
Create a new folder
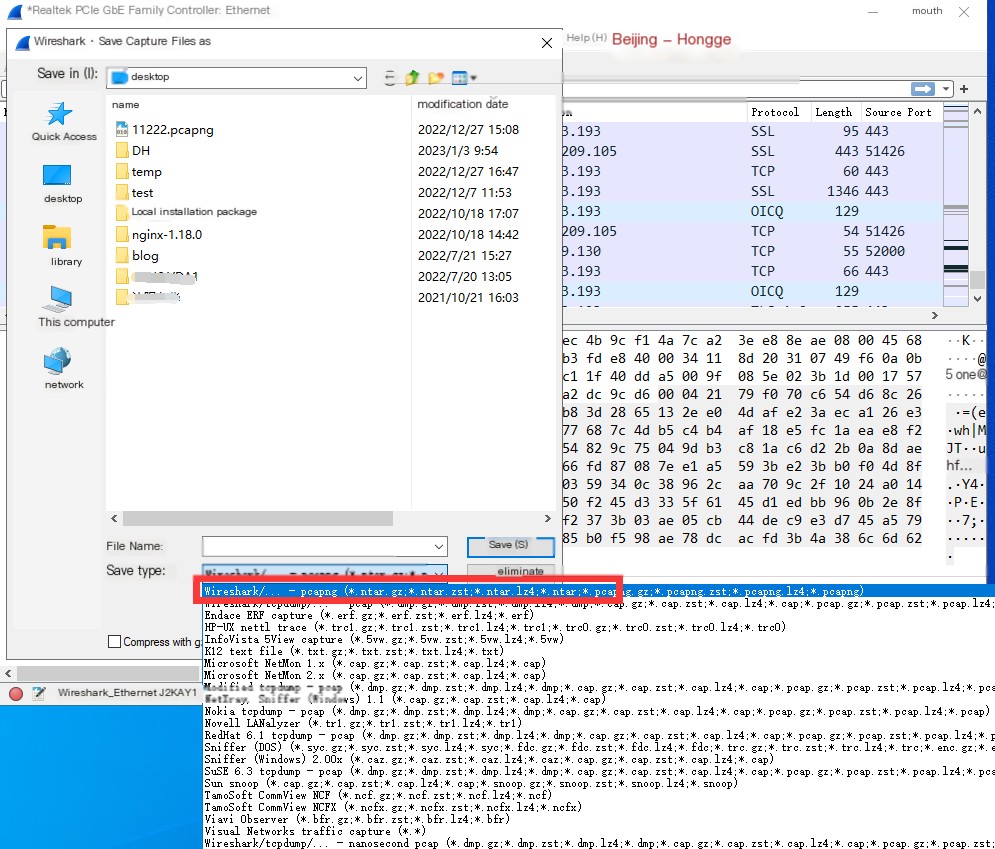pyautogui.click(x=435, y=77)
